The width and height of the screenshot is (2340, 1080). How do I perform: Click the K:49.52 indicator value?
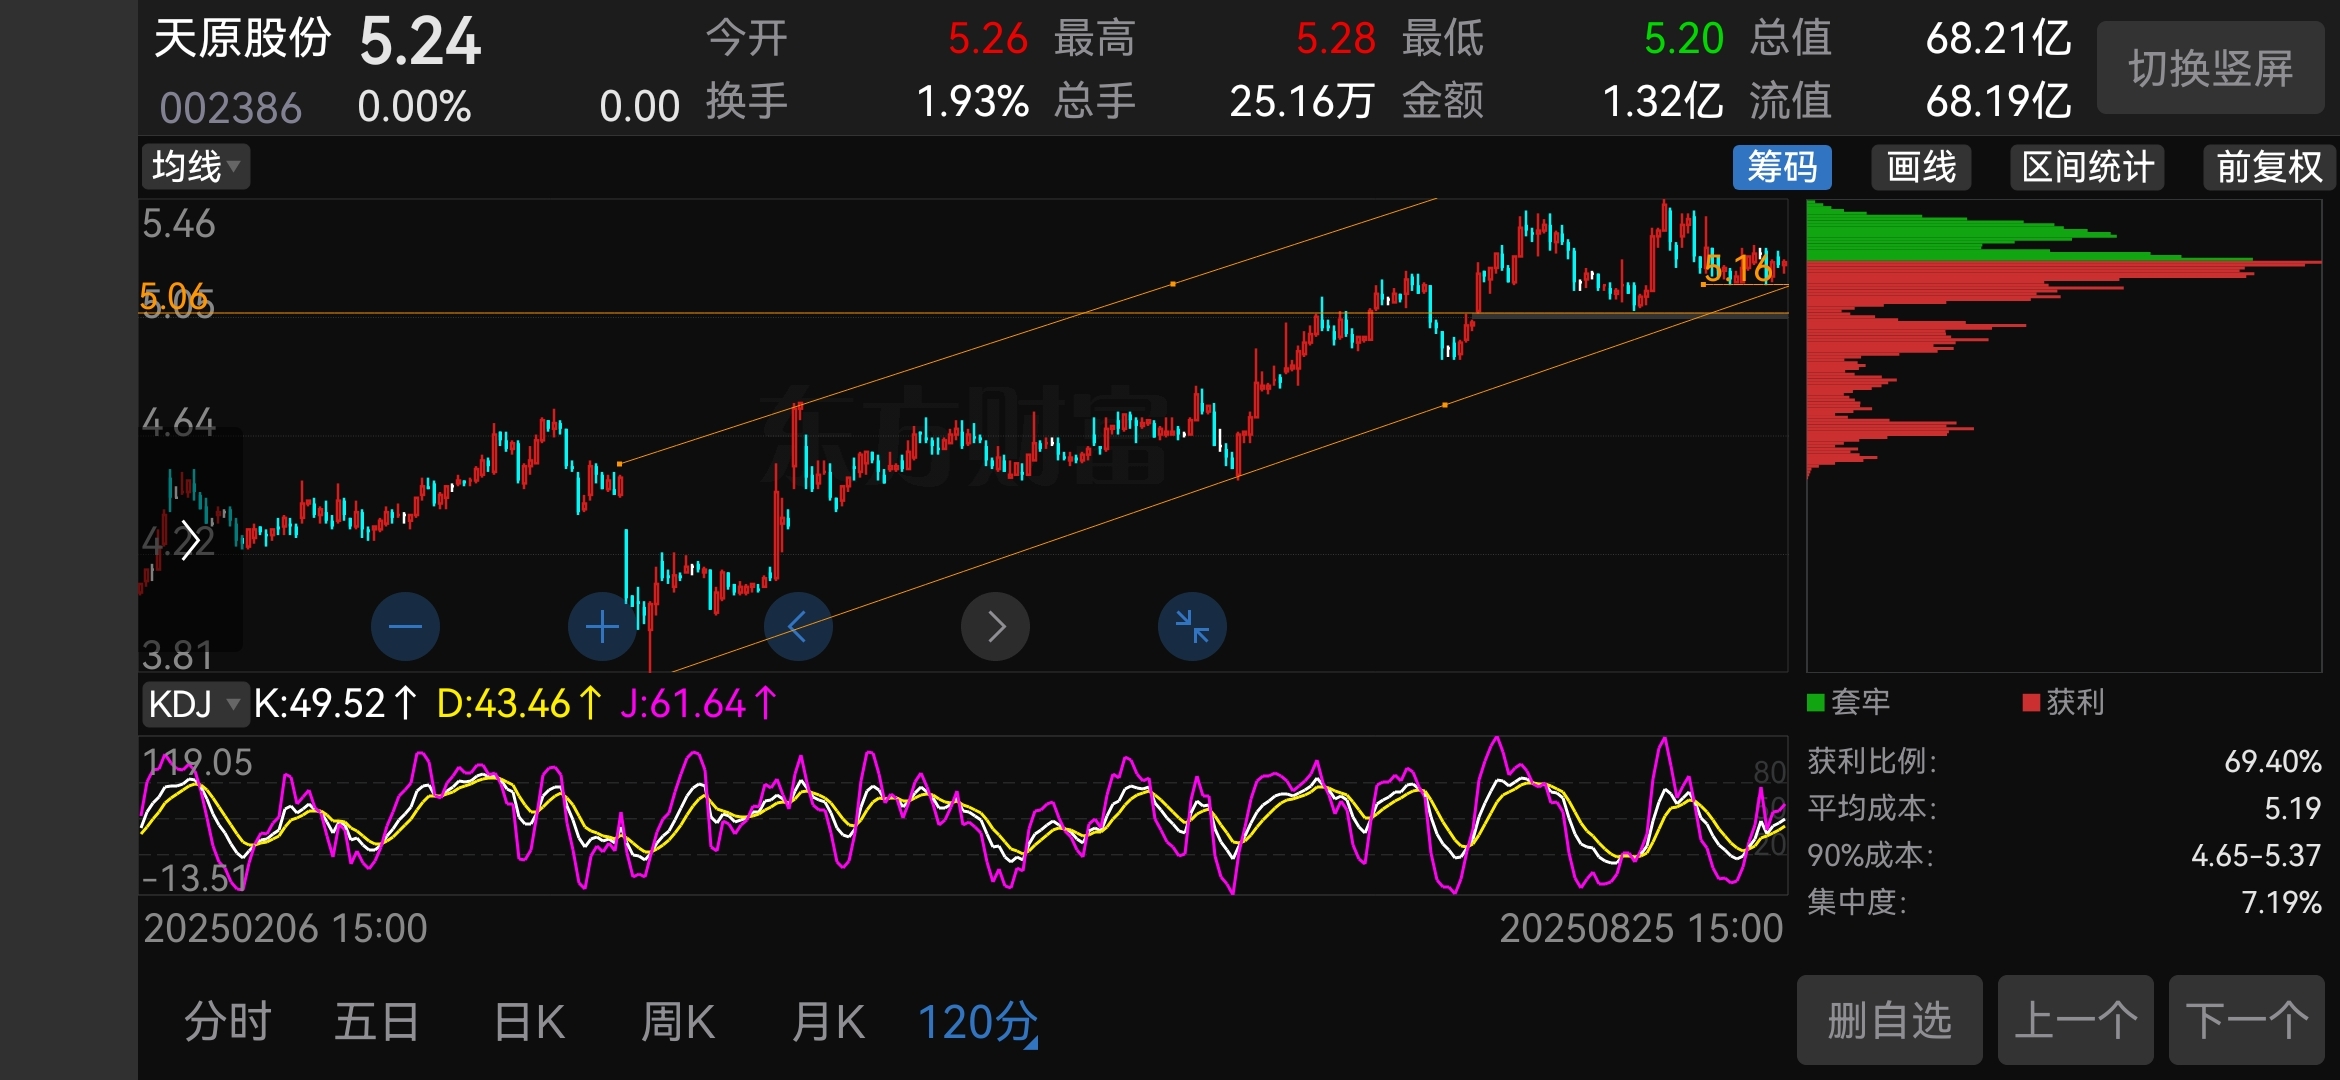click(335, 704)
